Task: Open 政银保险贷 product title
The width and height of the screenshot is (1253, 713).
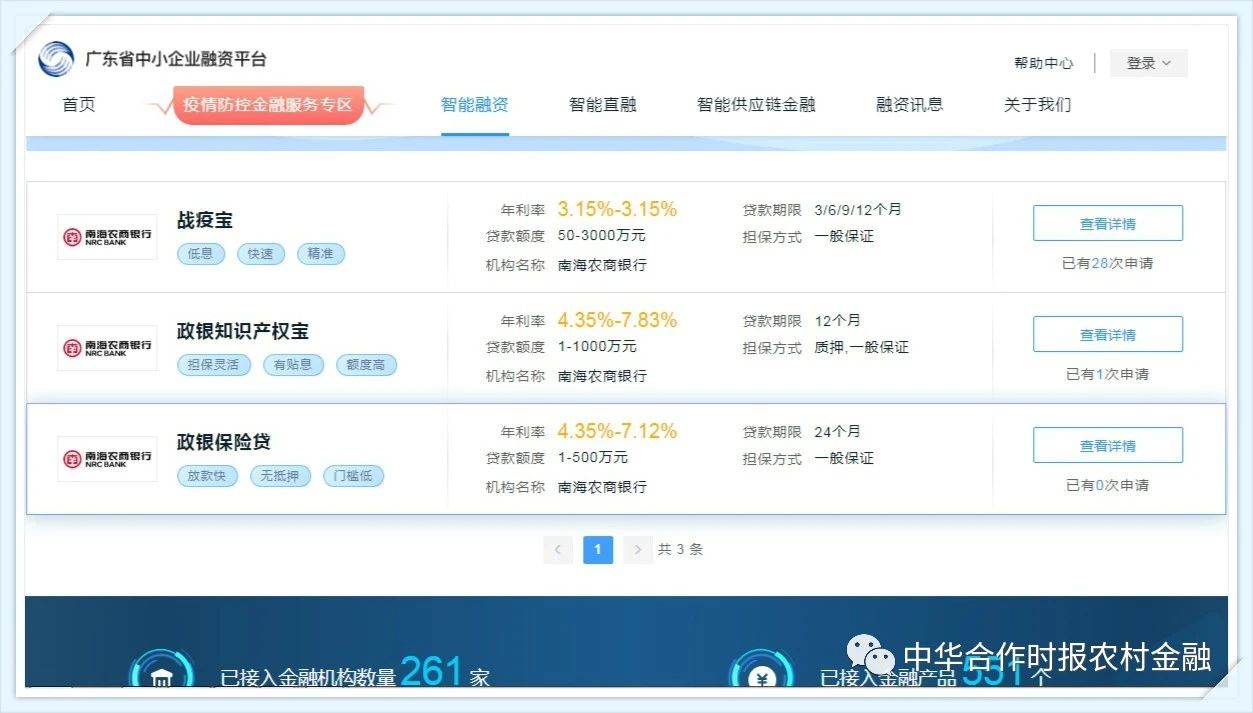Action: [x=224, y=442]
